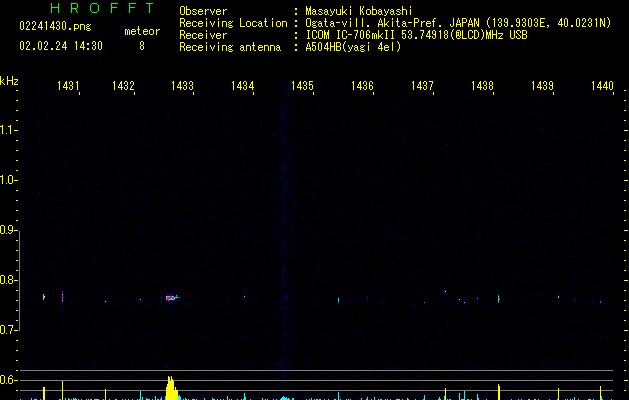
Task: Click the Receiving antenna label
Action: (x=230, y=47)
